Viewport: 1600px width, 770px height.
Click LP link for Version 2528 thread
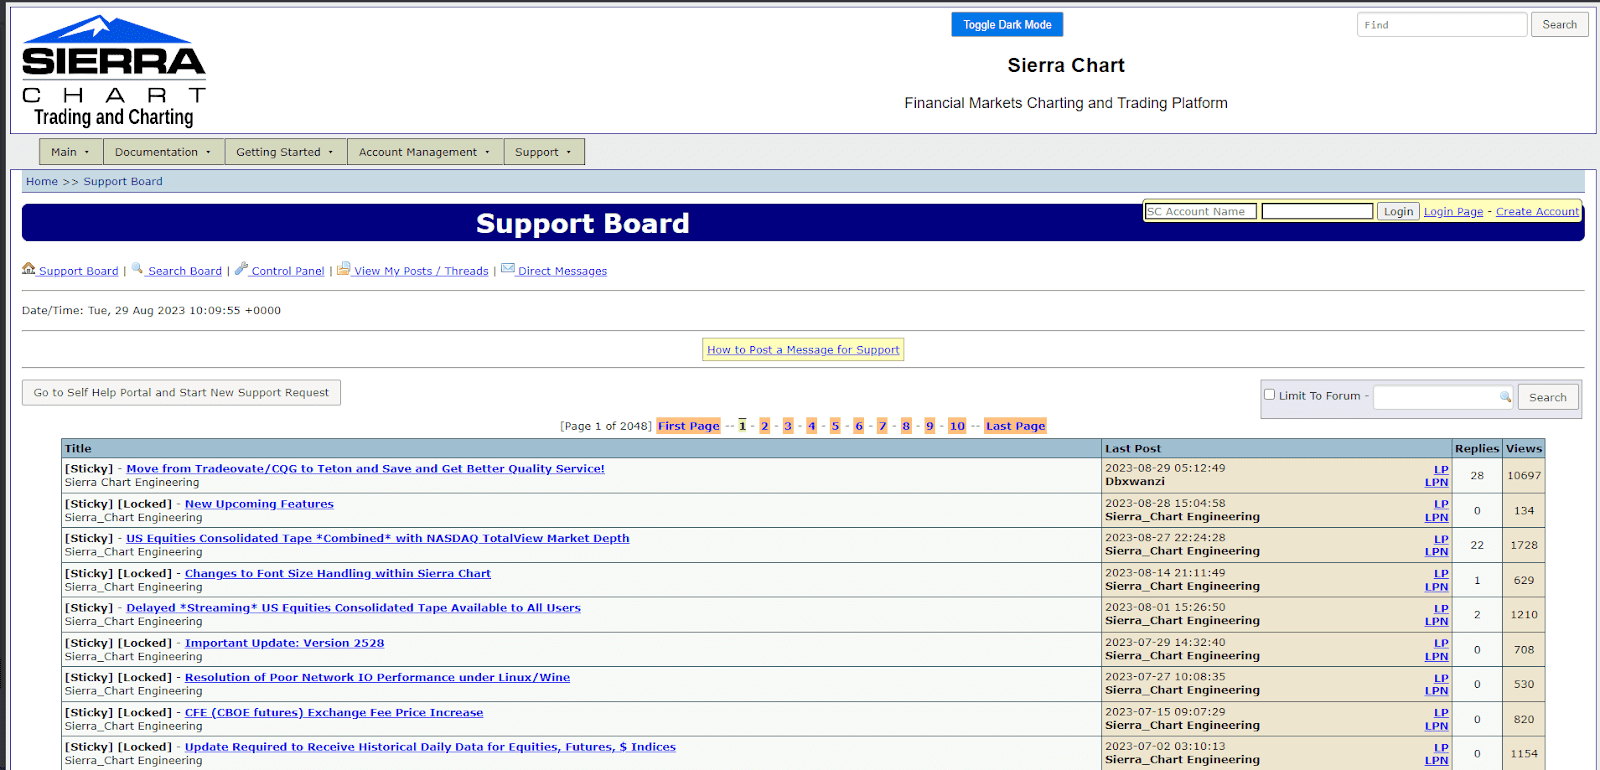tap(1441, 643)
